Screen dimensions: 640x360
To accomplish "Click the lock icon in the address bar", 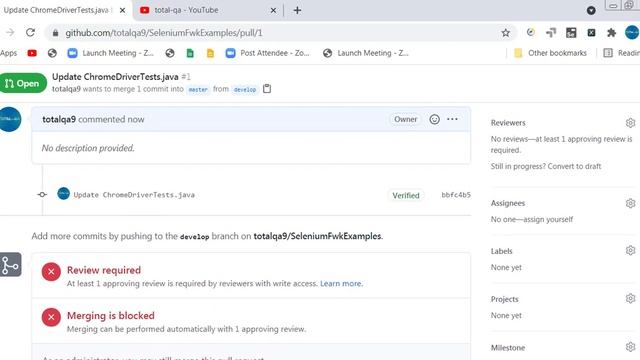I will pos(56,33).
